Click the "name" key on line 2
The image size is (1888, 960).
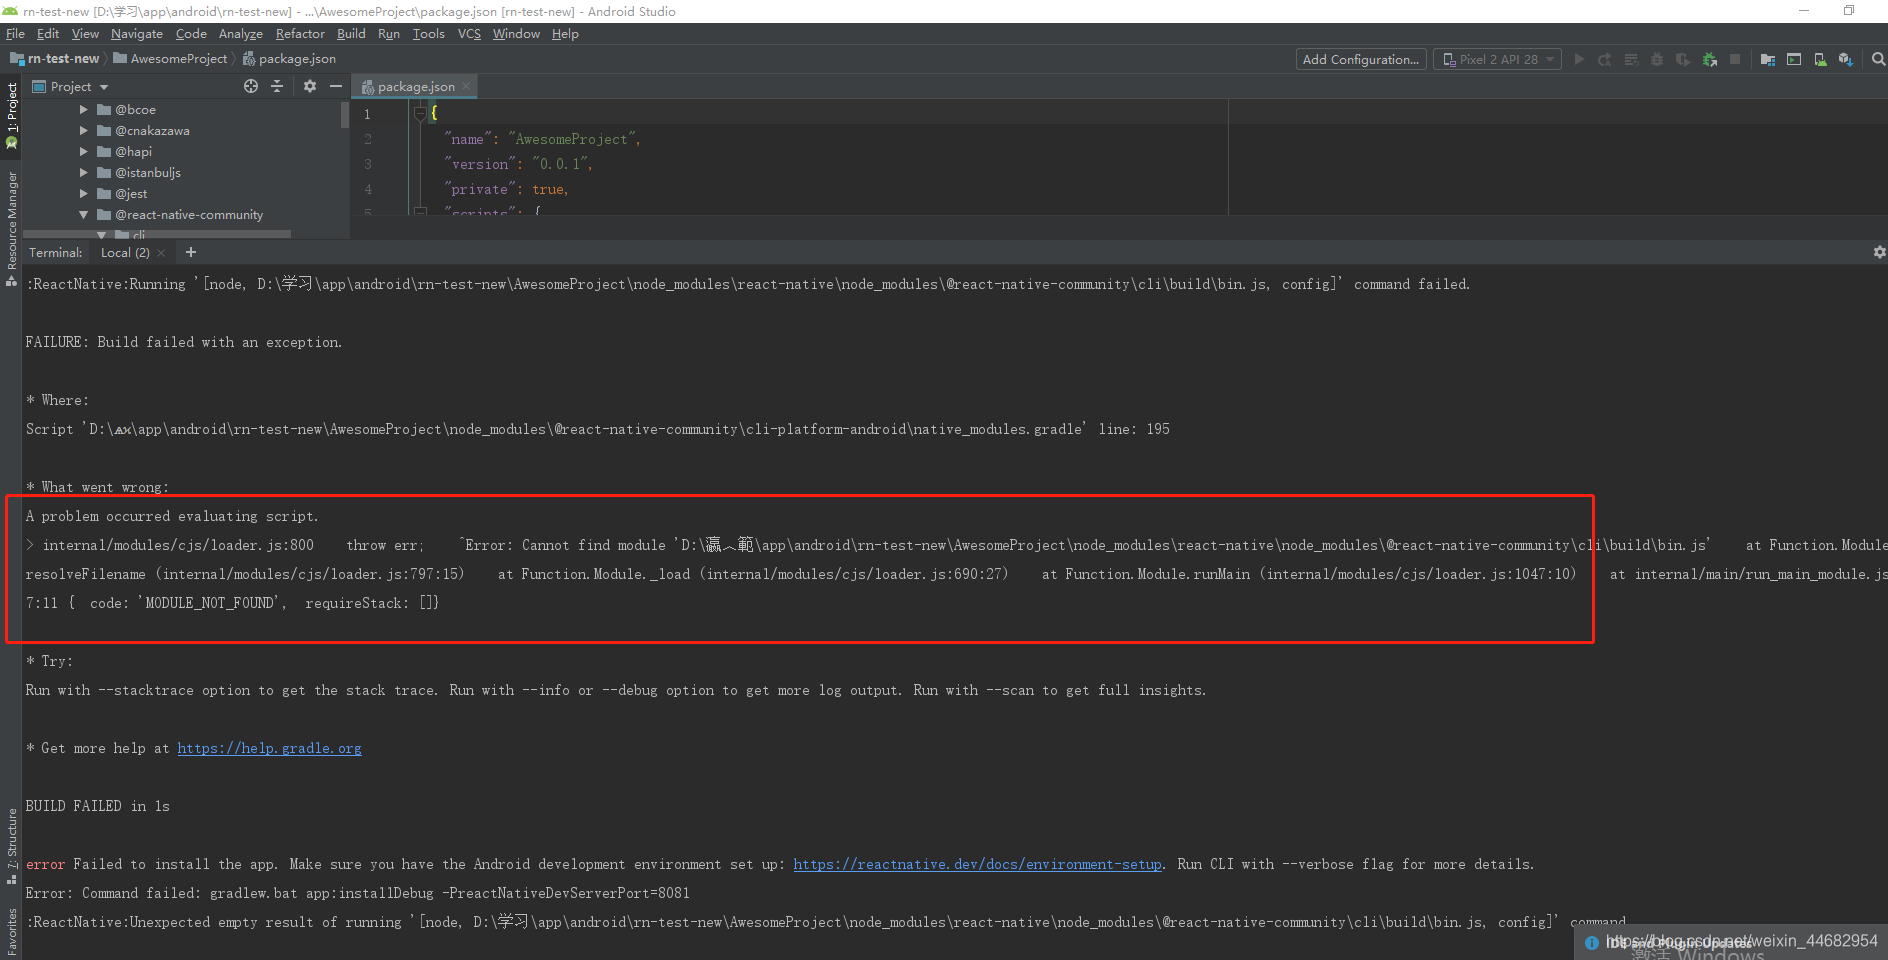coord(467,139)
